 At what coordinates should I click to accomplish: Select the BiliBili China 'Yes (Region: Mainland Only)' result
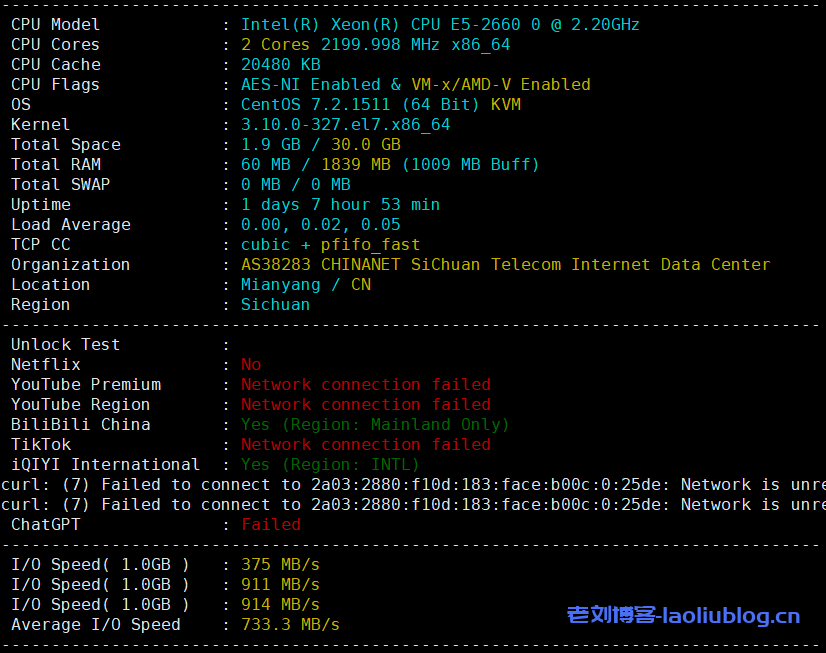point(375,425)
